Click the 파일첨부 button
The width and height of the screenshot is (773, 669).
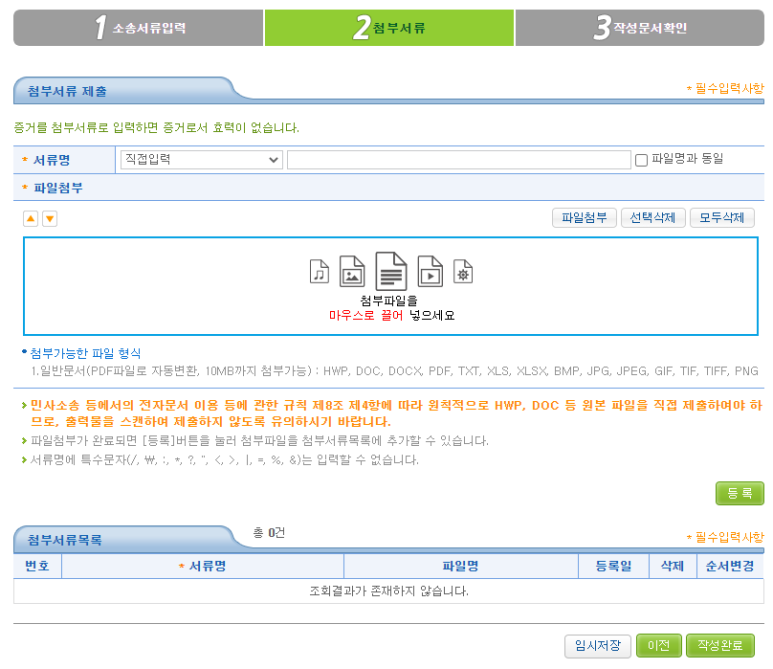(584, 218)
